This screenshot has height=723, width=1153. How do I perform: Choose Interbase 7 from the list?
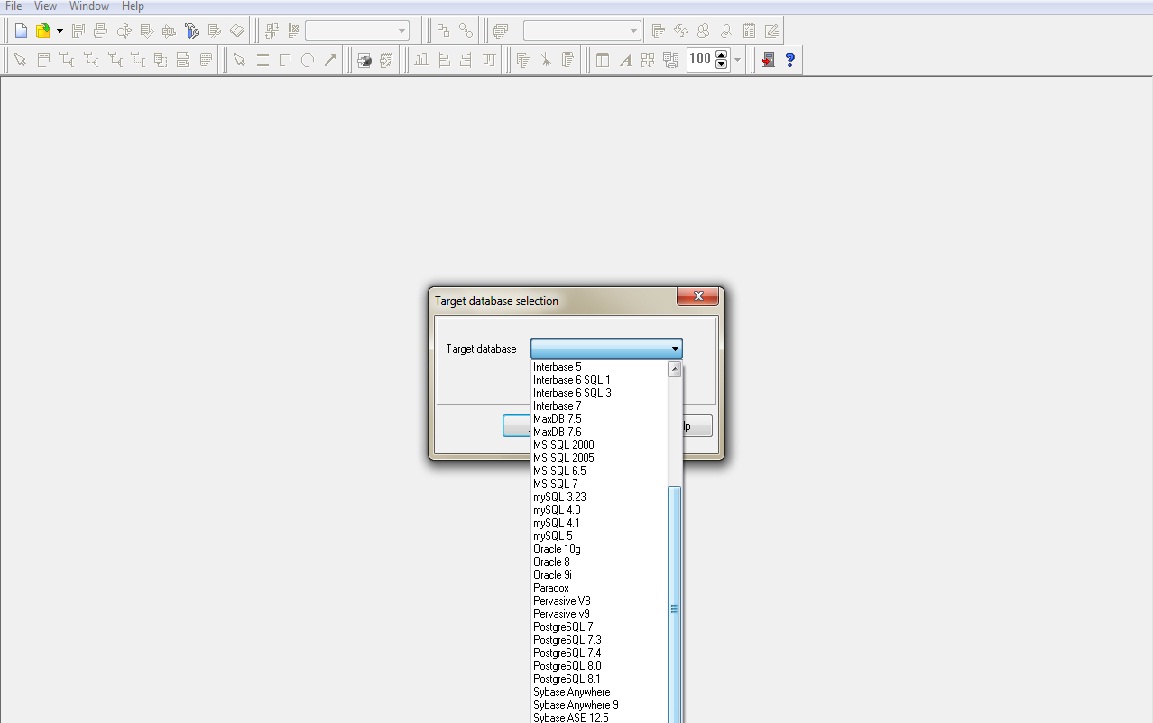coord(599,406)
